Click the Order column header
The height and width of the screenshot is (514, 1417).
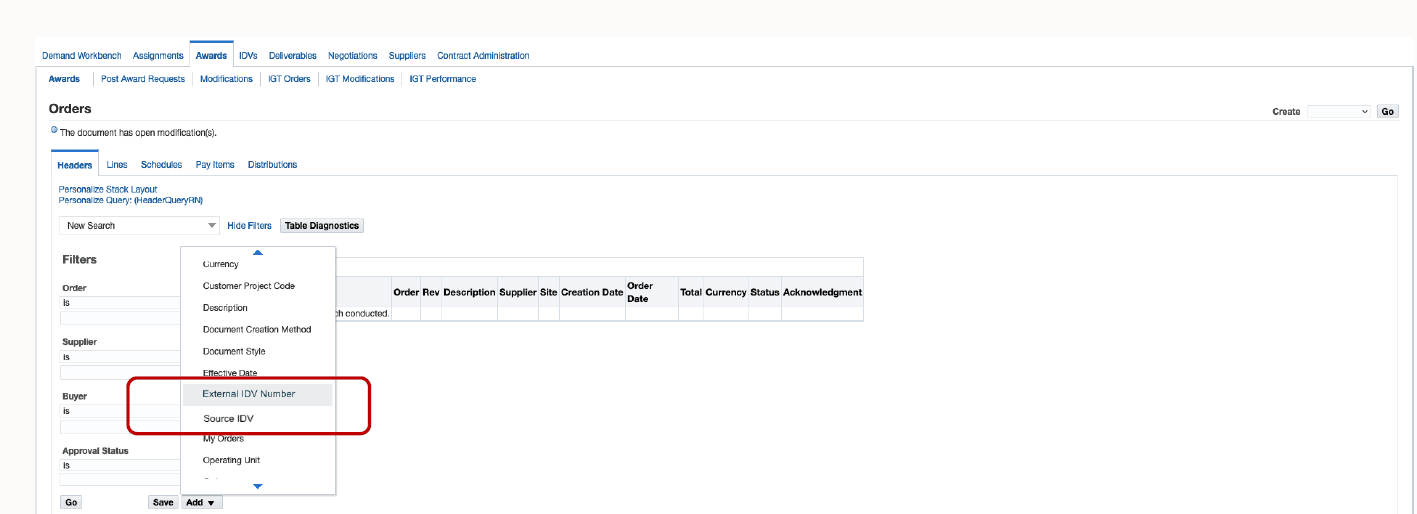(406, 292)
